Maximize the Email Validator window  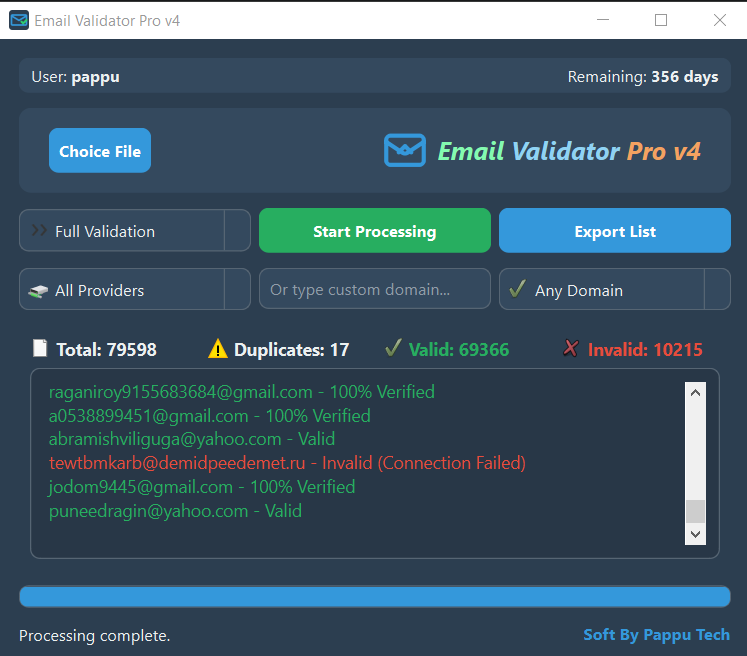[x=661, y=20]
